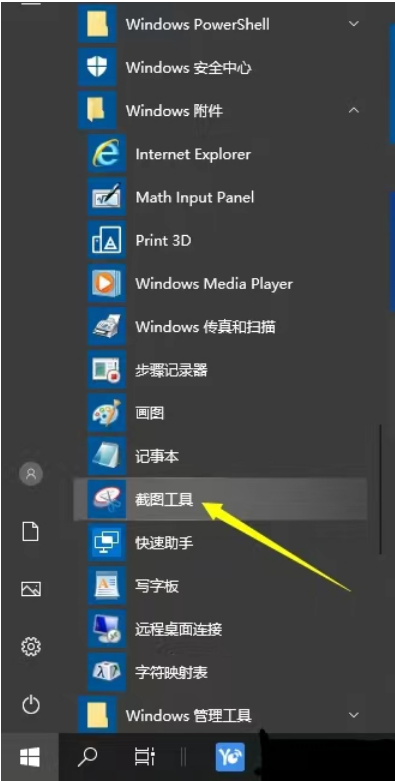
Task: Select the Windows Media Player label
Action: [x=214, y=284]
